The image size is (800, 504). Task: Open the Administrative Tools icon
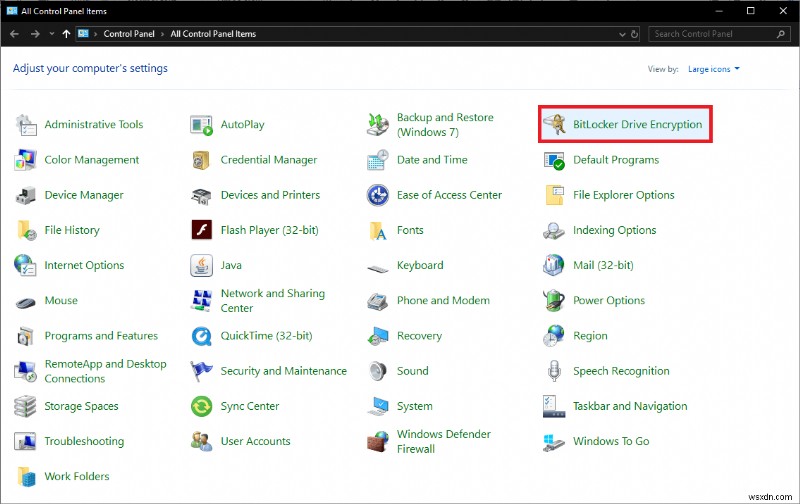(x=26, y=124)
